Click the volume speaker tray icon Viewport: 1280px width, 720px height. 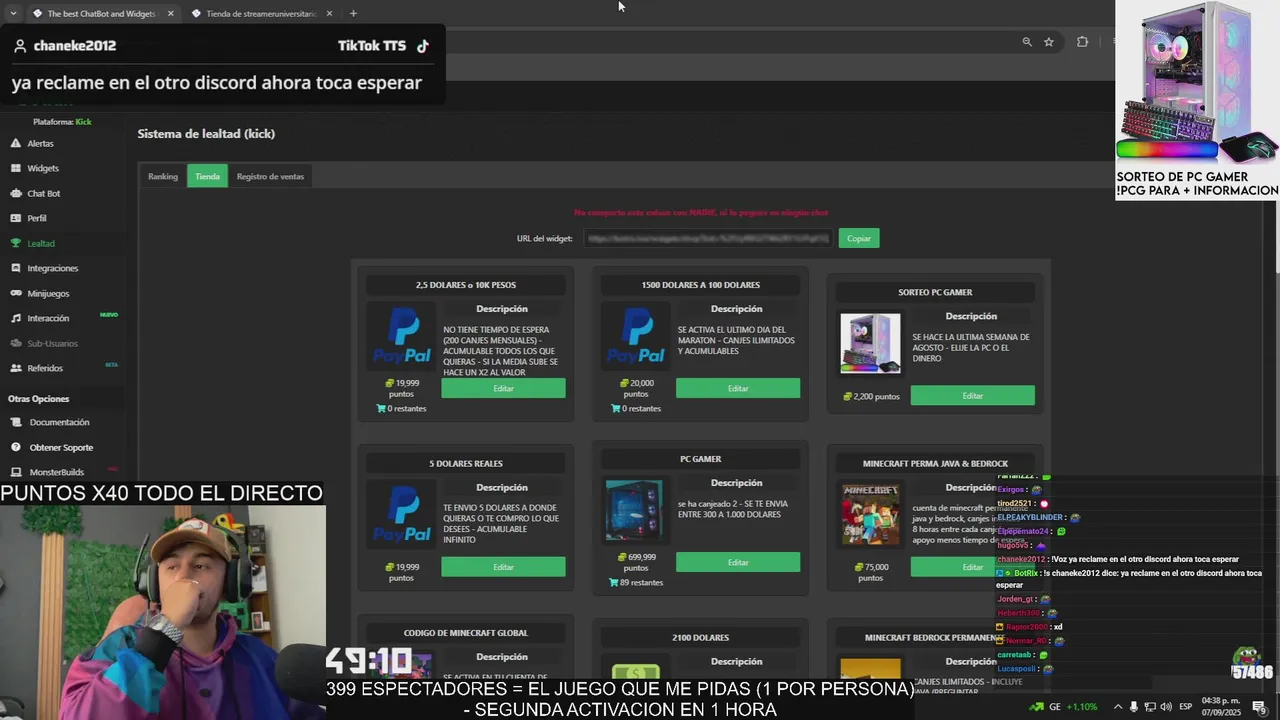pyautogui.click(x=1166, y=707)
